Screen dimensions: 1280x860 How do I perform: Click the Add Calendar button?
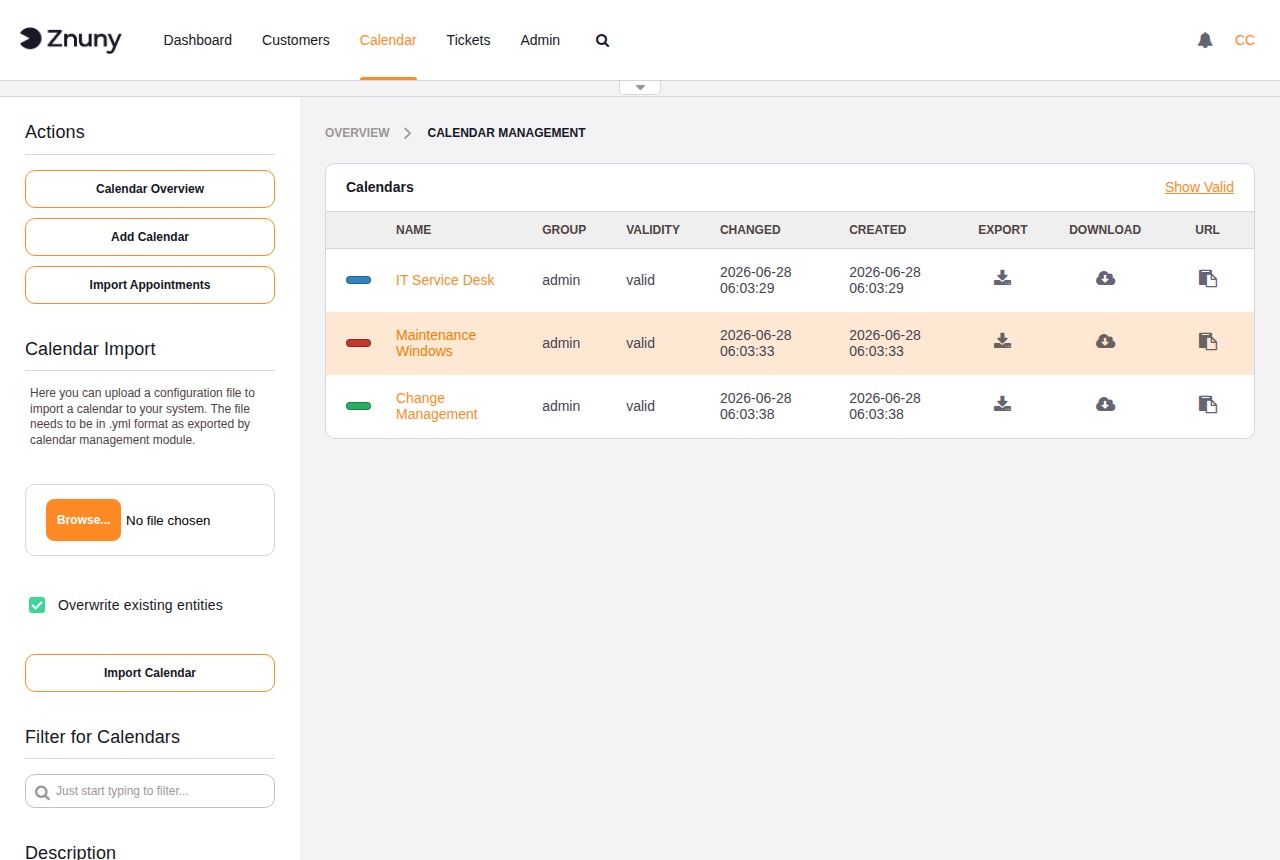tap(150, 237)
